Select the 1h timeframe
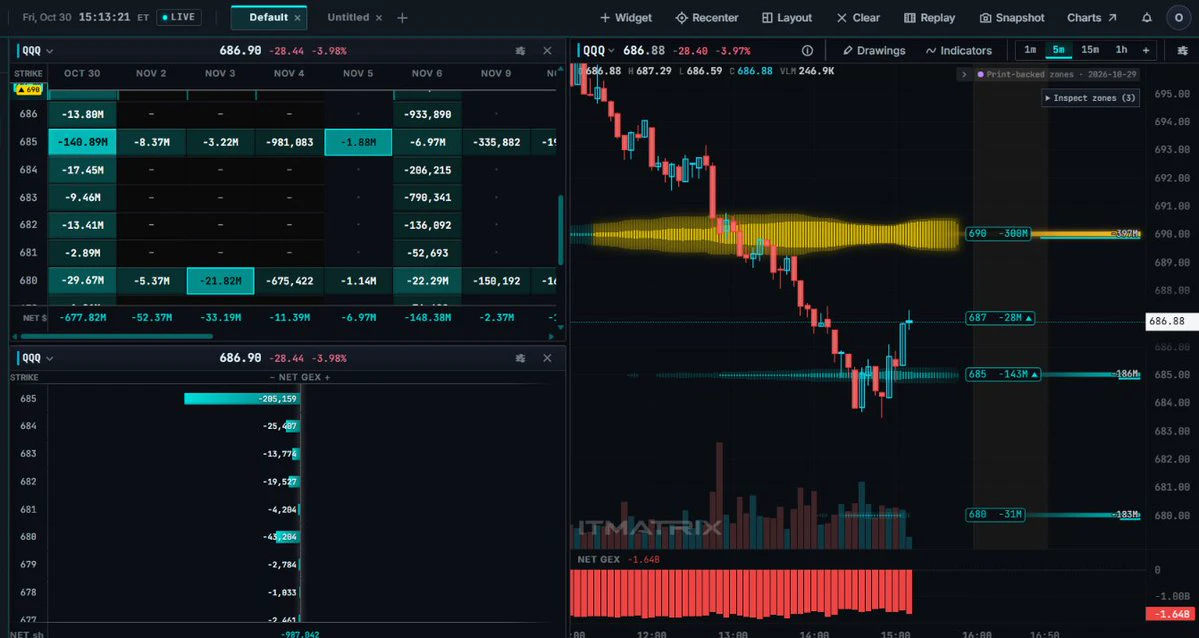This screenshot has height=638, width=1199. (1121, 50)
